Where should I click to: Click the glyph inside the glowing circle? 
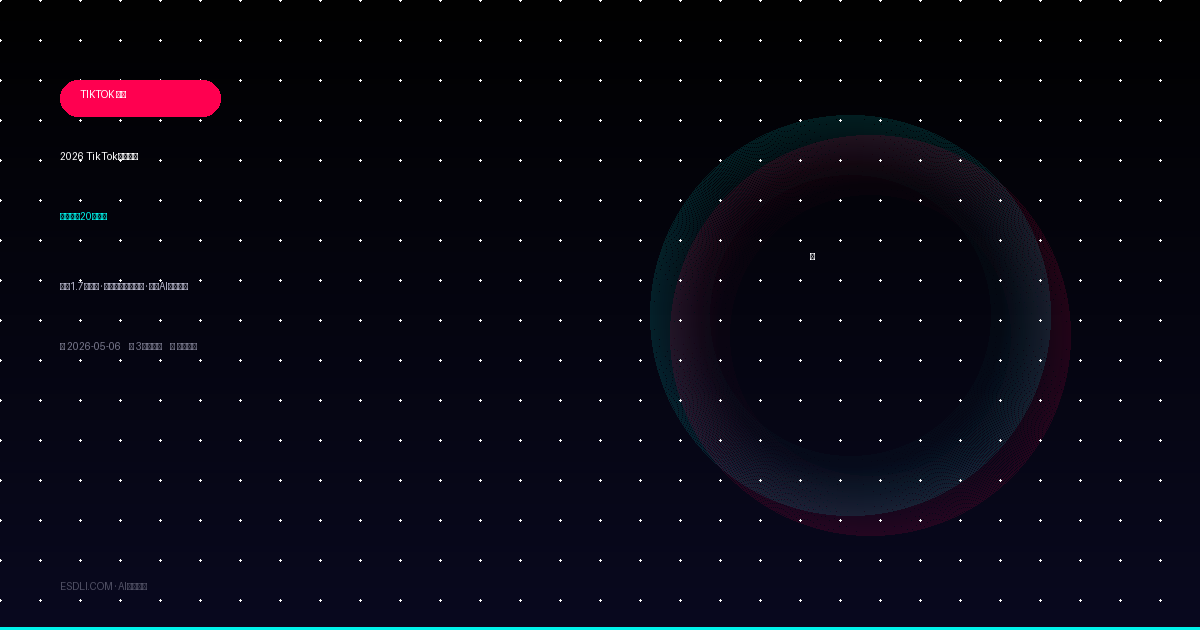point(812,256)
